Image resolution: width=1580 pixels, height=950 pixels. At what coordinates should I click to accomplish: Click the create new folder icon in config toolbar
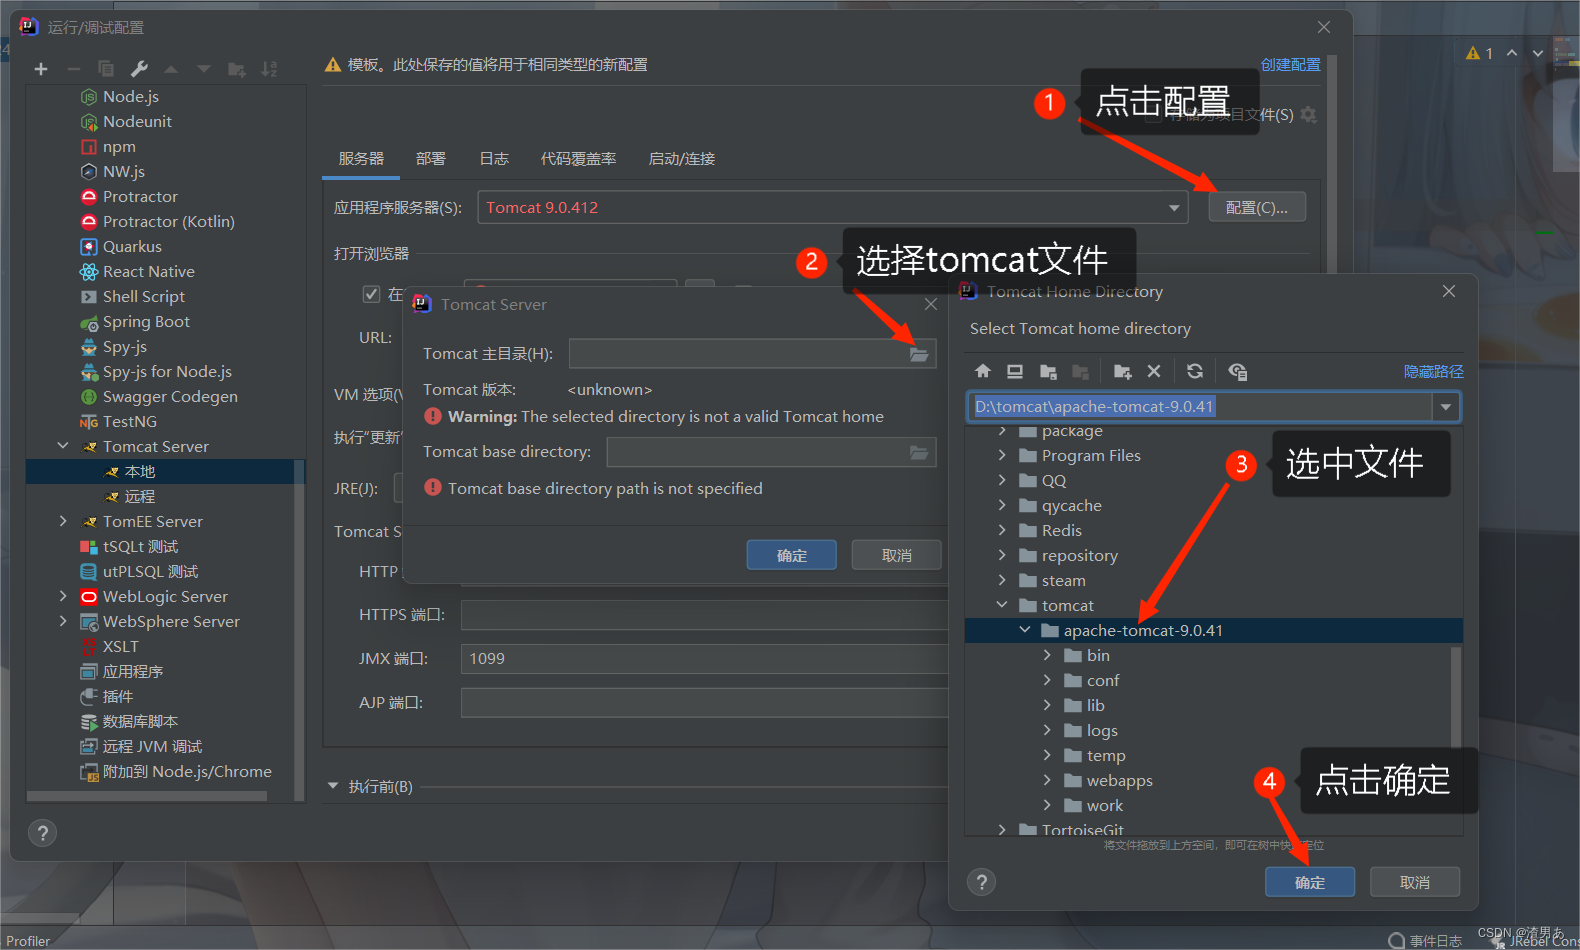[x=237, y=69]
